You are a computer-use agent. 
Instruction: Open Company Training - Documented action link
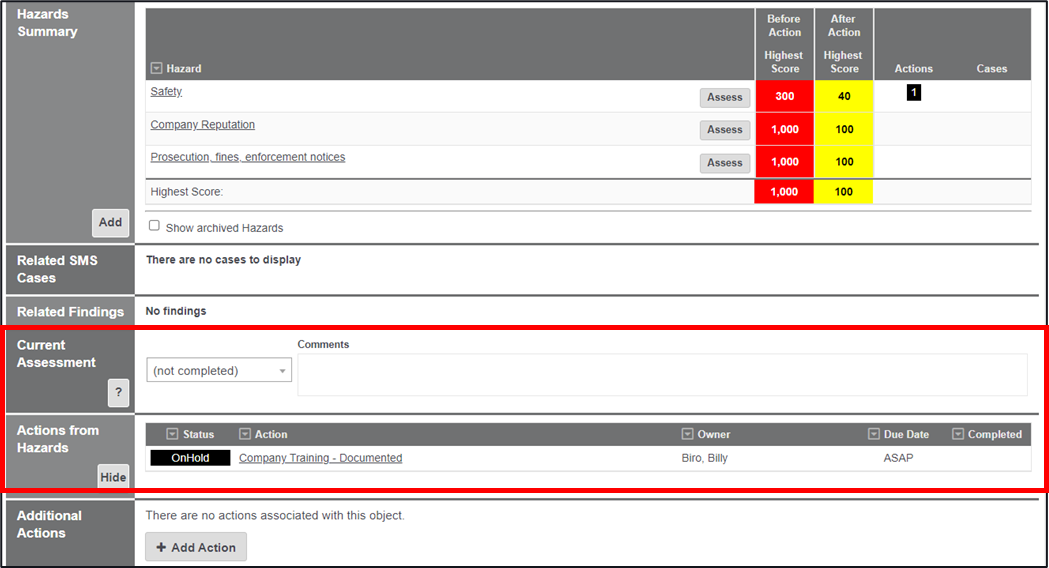(320, 458)
